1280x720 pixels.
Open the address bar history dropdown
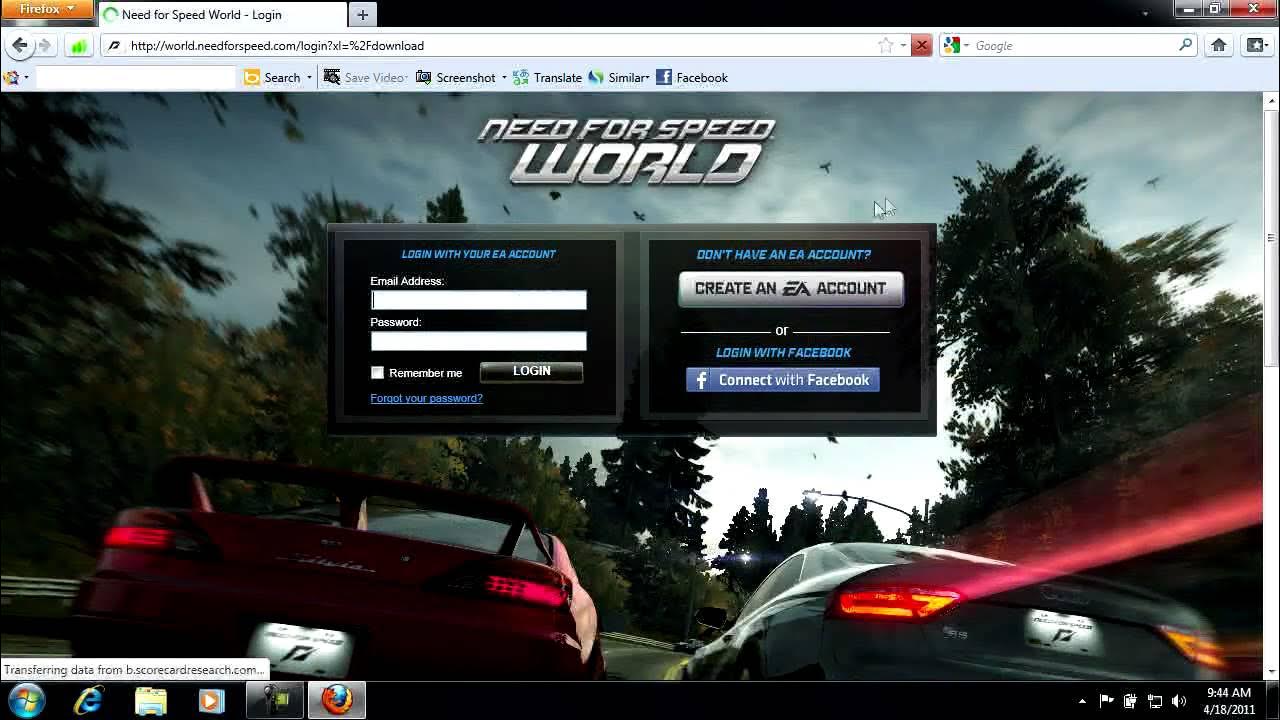[902, 45]
